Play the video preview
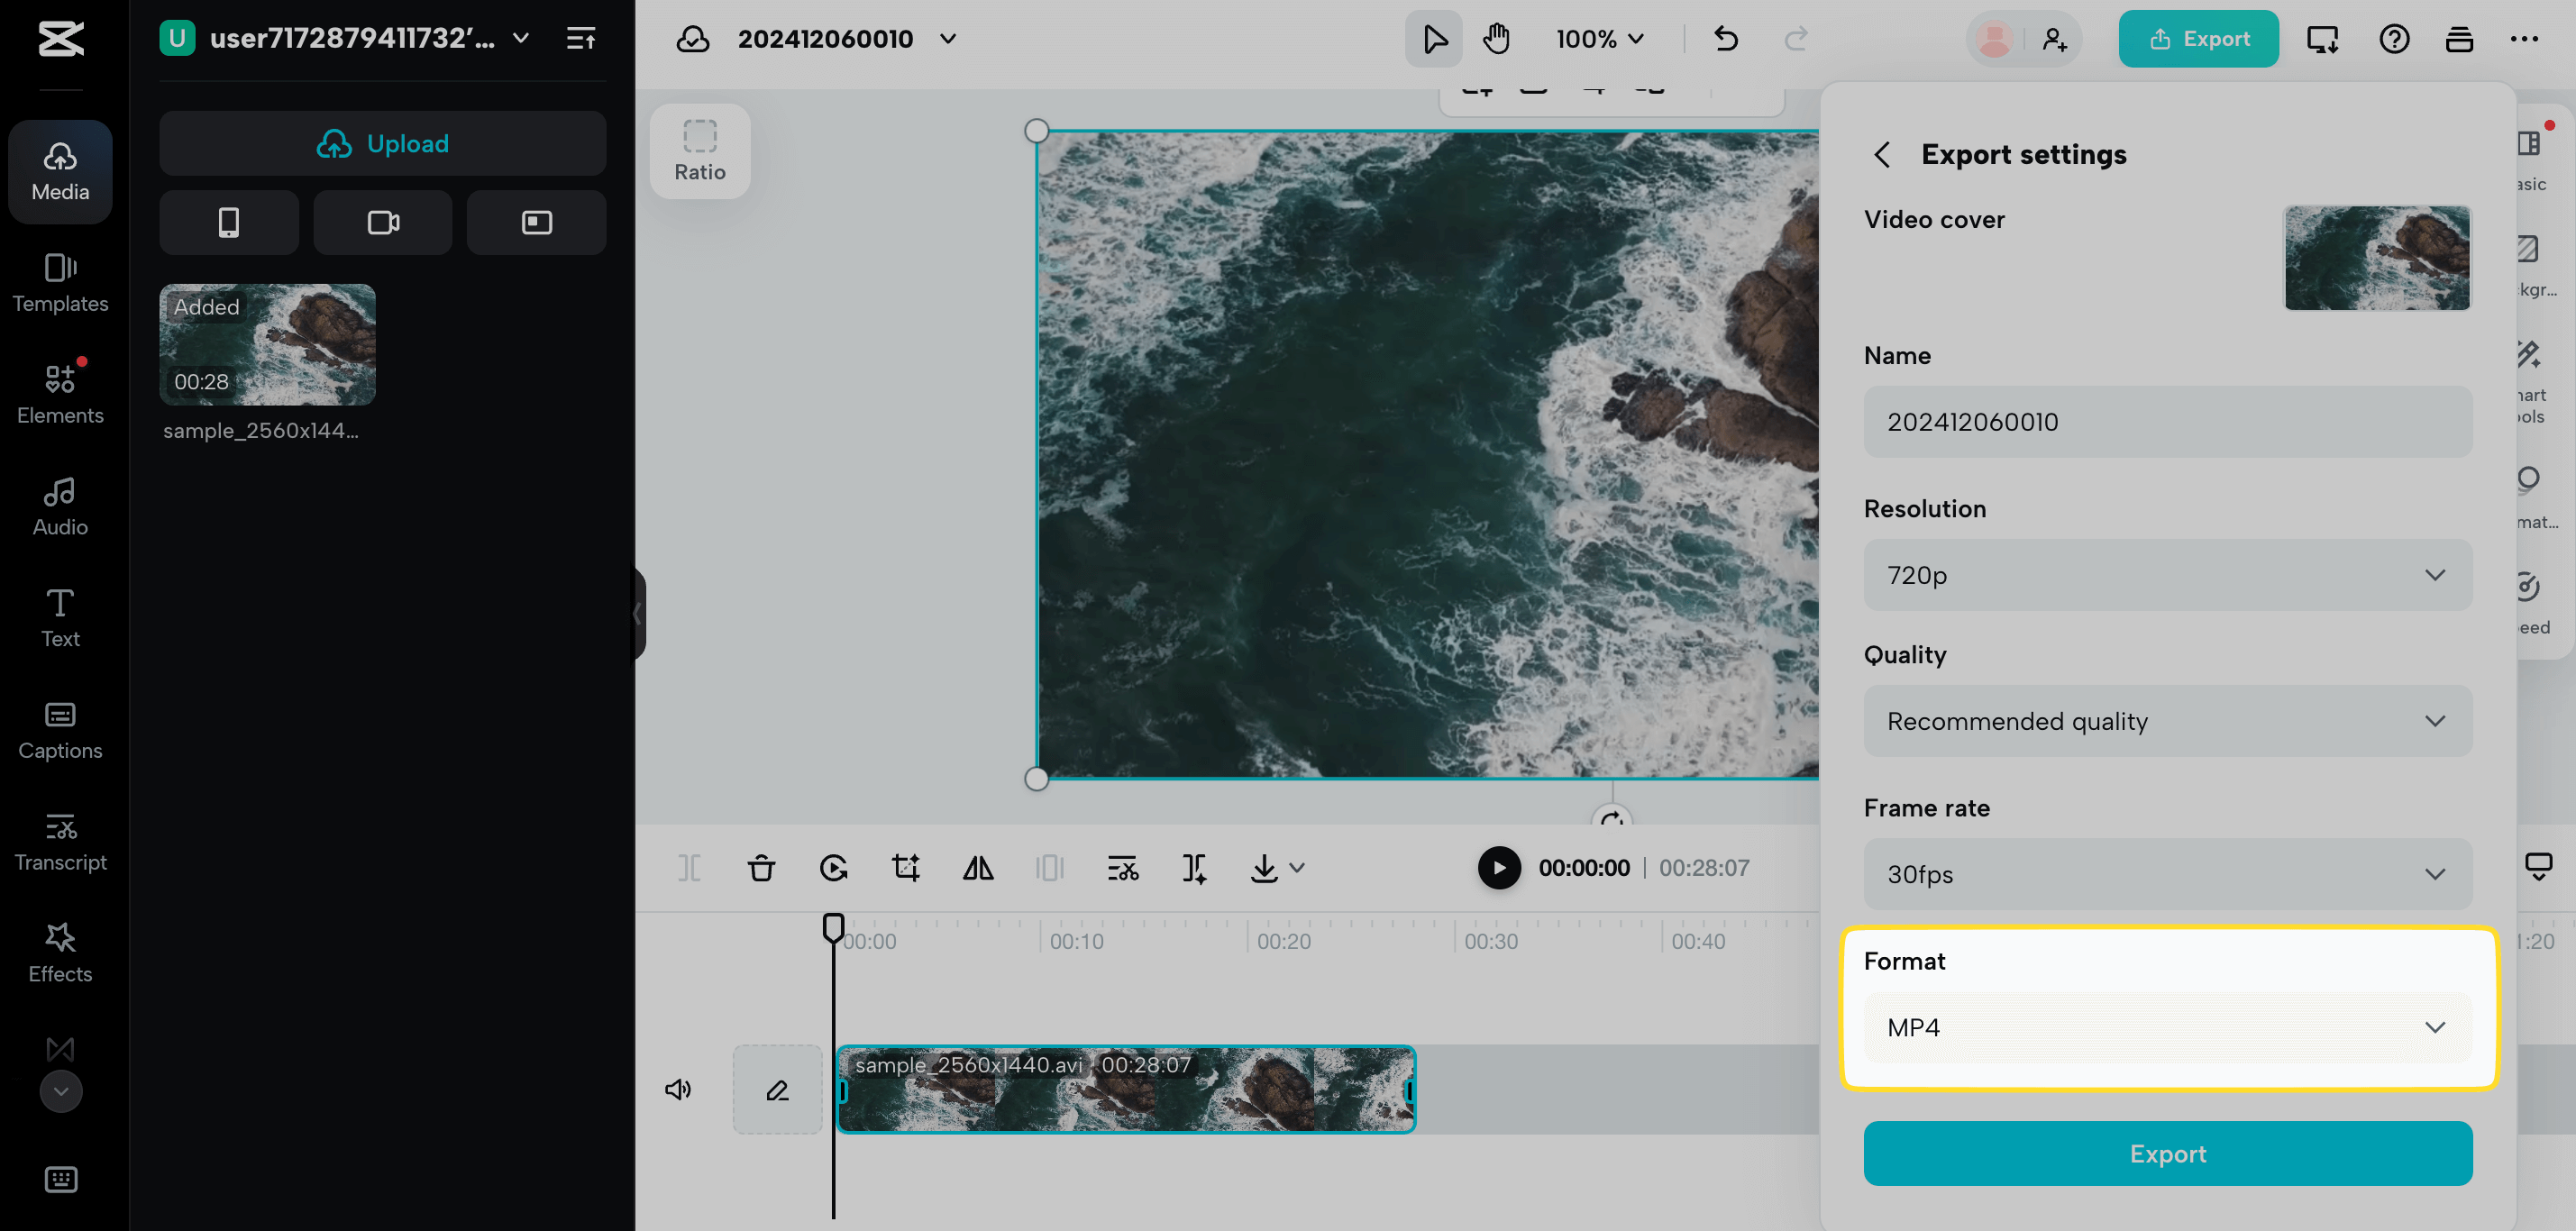The image size is (2576, 1231). pos(1499,868)
